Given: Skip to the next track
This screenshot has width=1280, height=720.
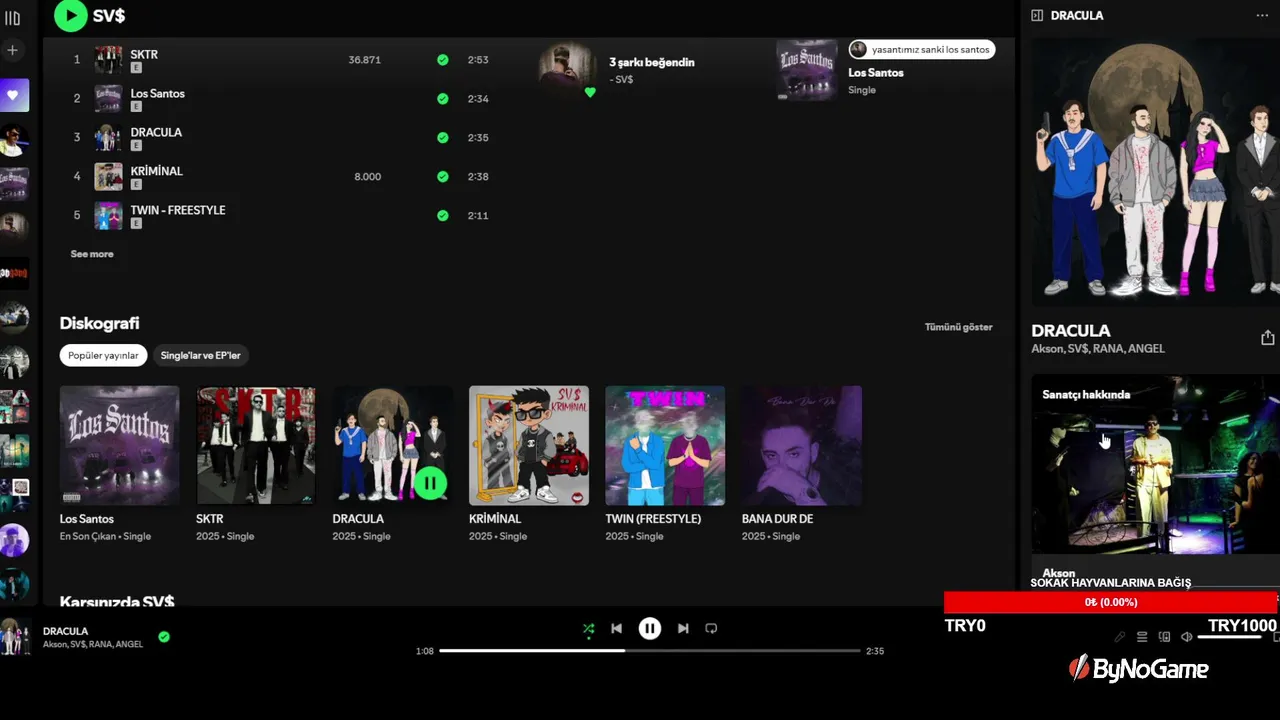Looking at the screenshot, I should 683,629.
